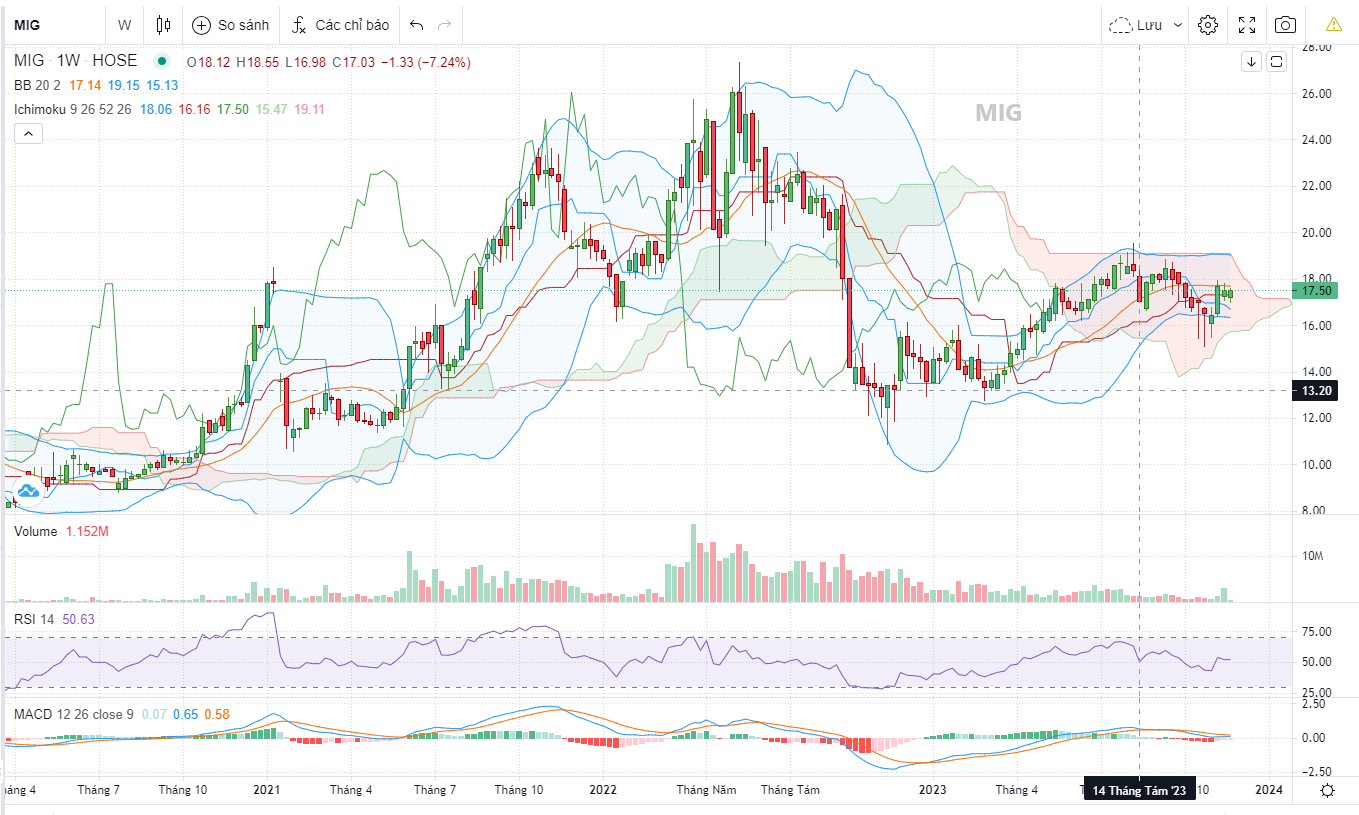This screenshot has width=1359, height=815.
Task: Click the blue cloud logo on chart
Action: 27,491
